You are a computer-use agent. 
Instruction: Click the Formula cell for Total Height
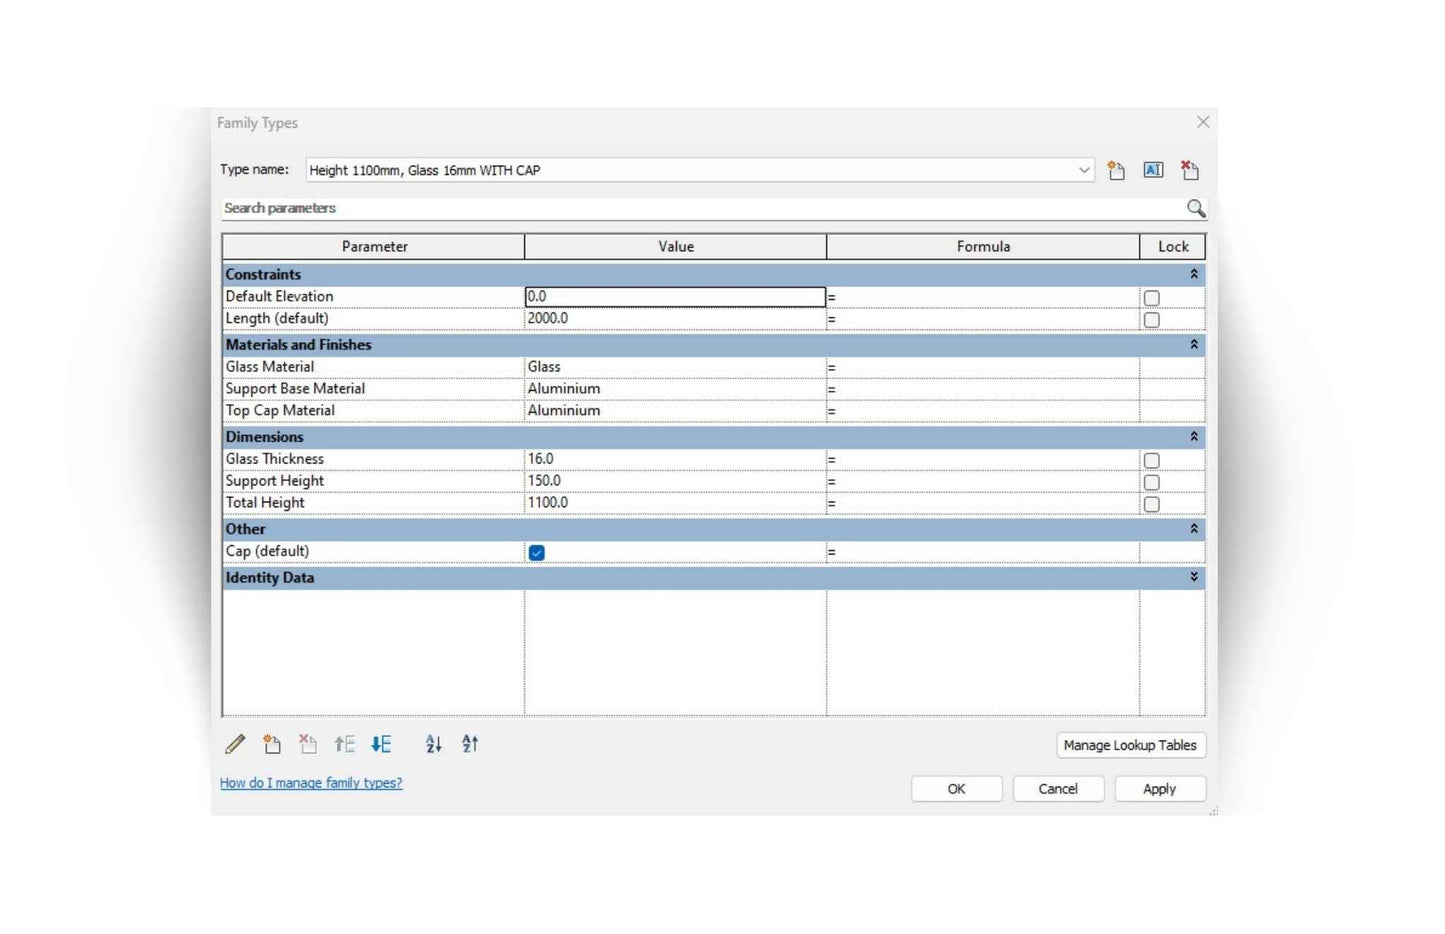click(983, 503)
